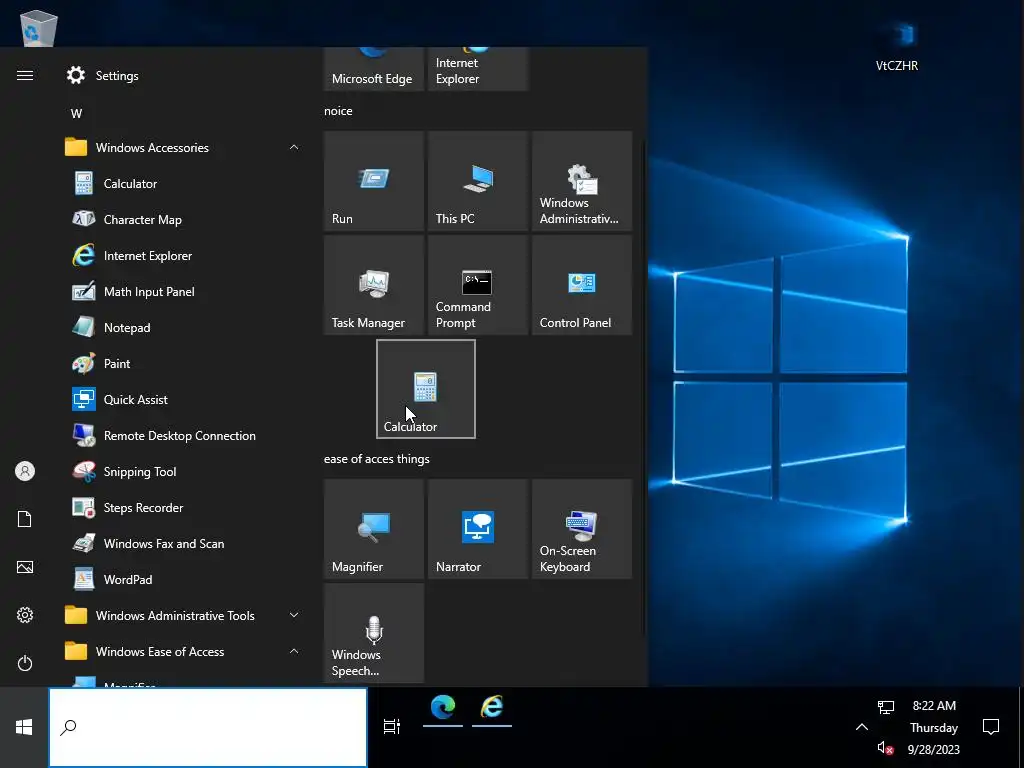Click the network icon in system tray

point(886,707)
